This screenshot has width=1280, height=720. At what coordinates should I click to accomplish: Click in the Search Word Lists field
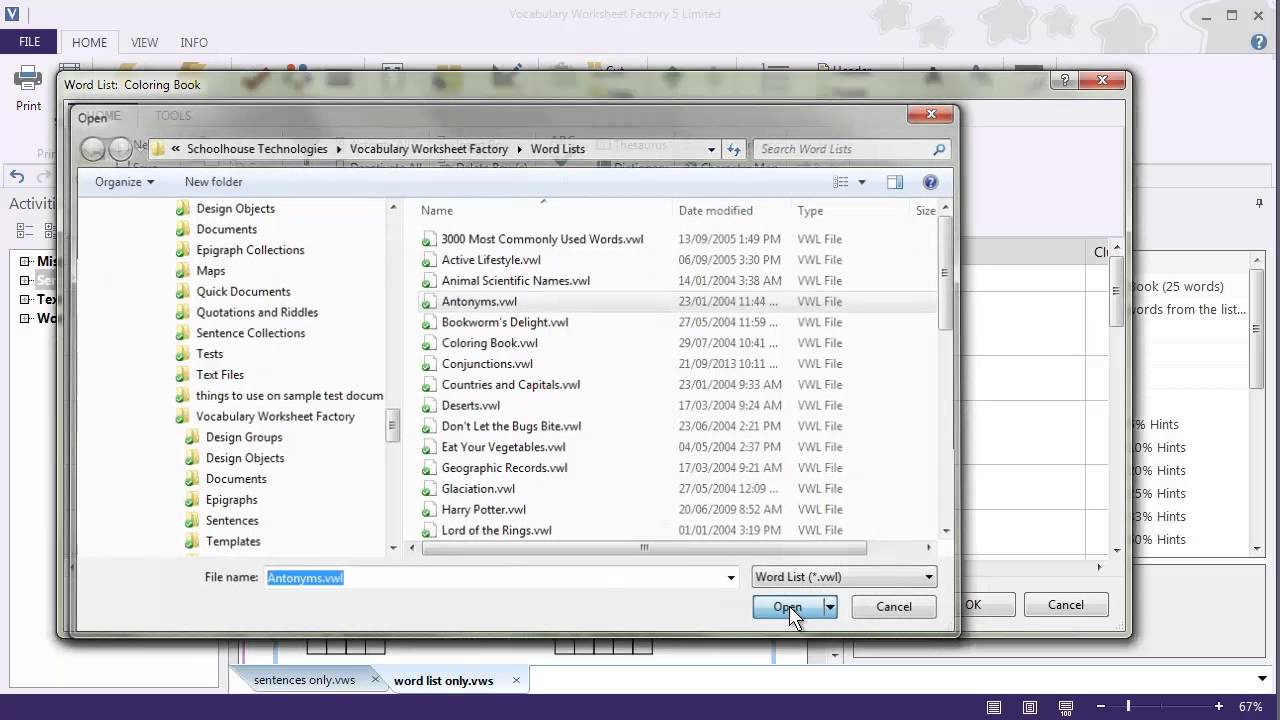pos(843,149)
